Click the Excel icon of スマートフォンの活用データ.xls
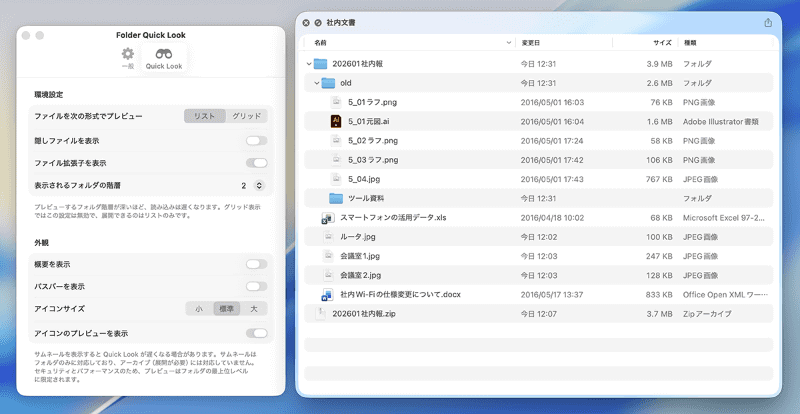Image resolution: width=800 pixels, height=414 pixels. pyautogui.click(x=328, y=217)
